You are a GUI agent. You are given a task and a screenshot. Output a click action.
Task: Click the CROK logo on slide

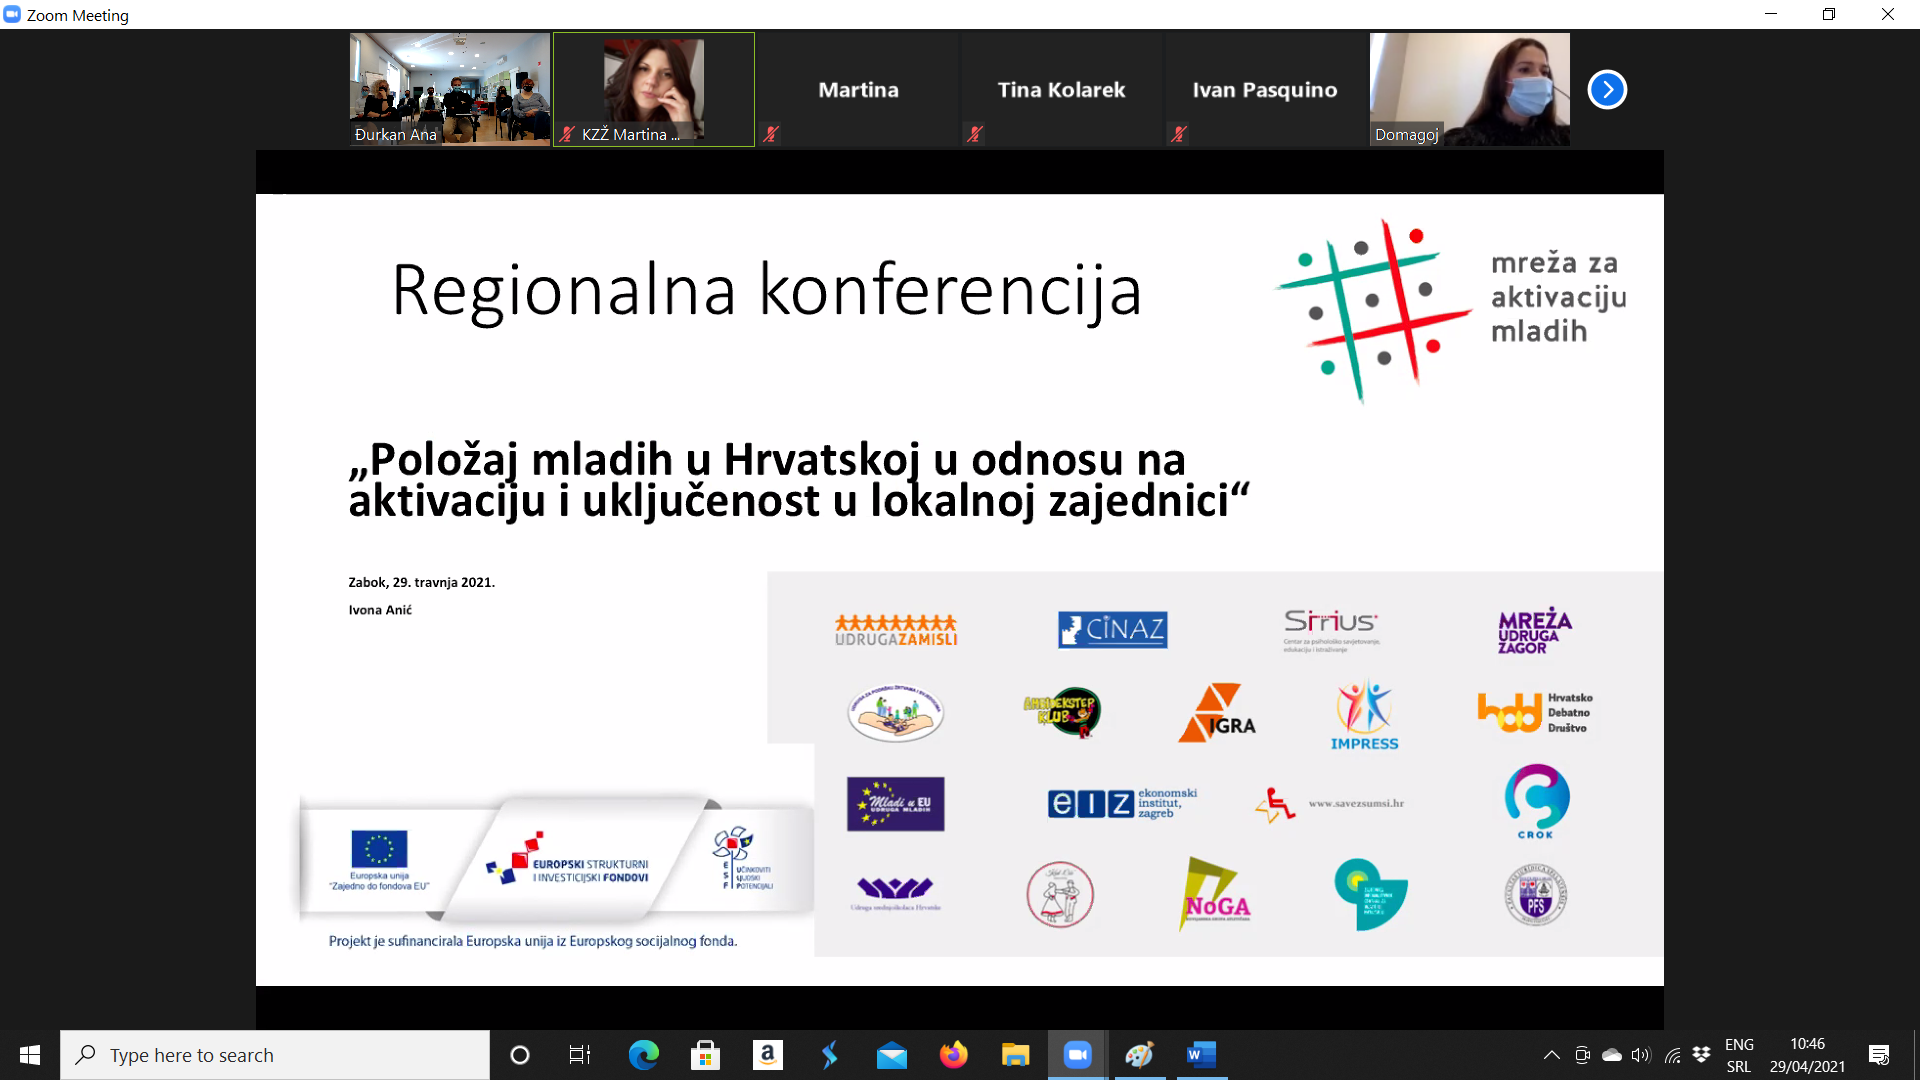[x=1536, y=802]
